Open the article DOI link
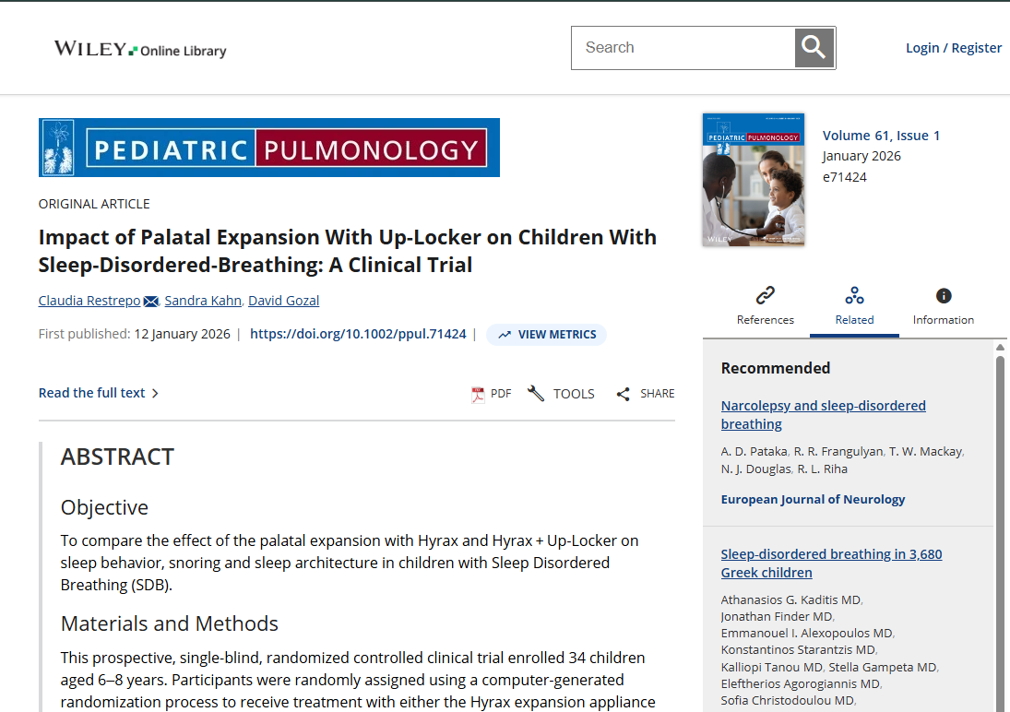The height and width of the screenshot is (712, 1010). click(x=358, y=334)
